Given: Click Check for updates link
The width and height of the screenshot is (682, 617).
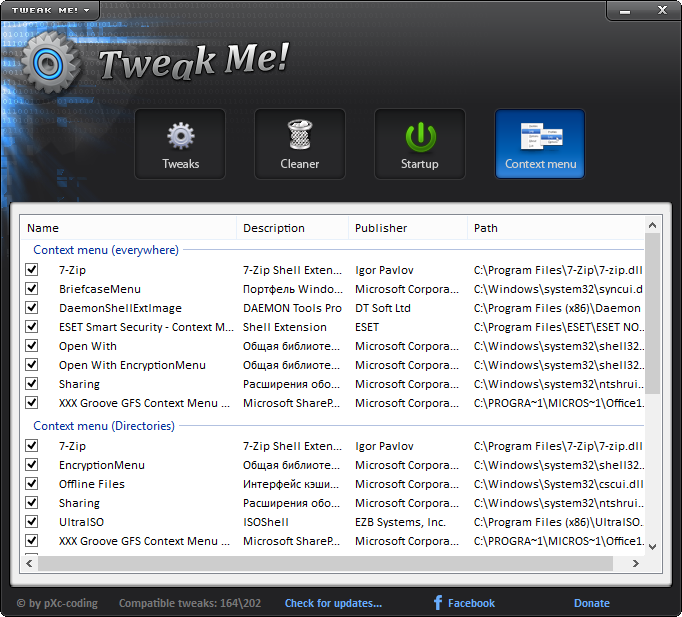Looking at the screenshot, I should (333, 603).
